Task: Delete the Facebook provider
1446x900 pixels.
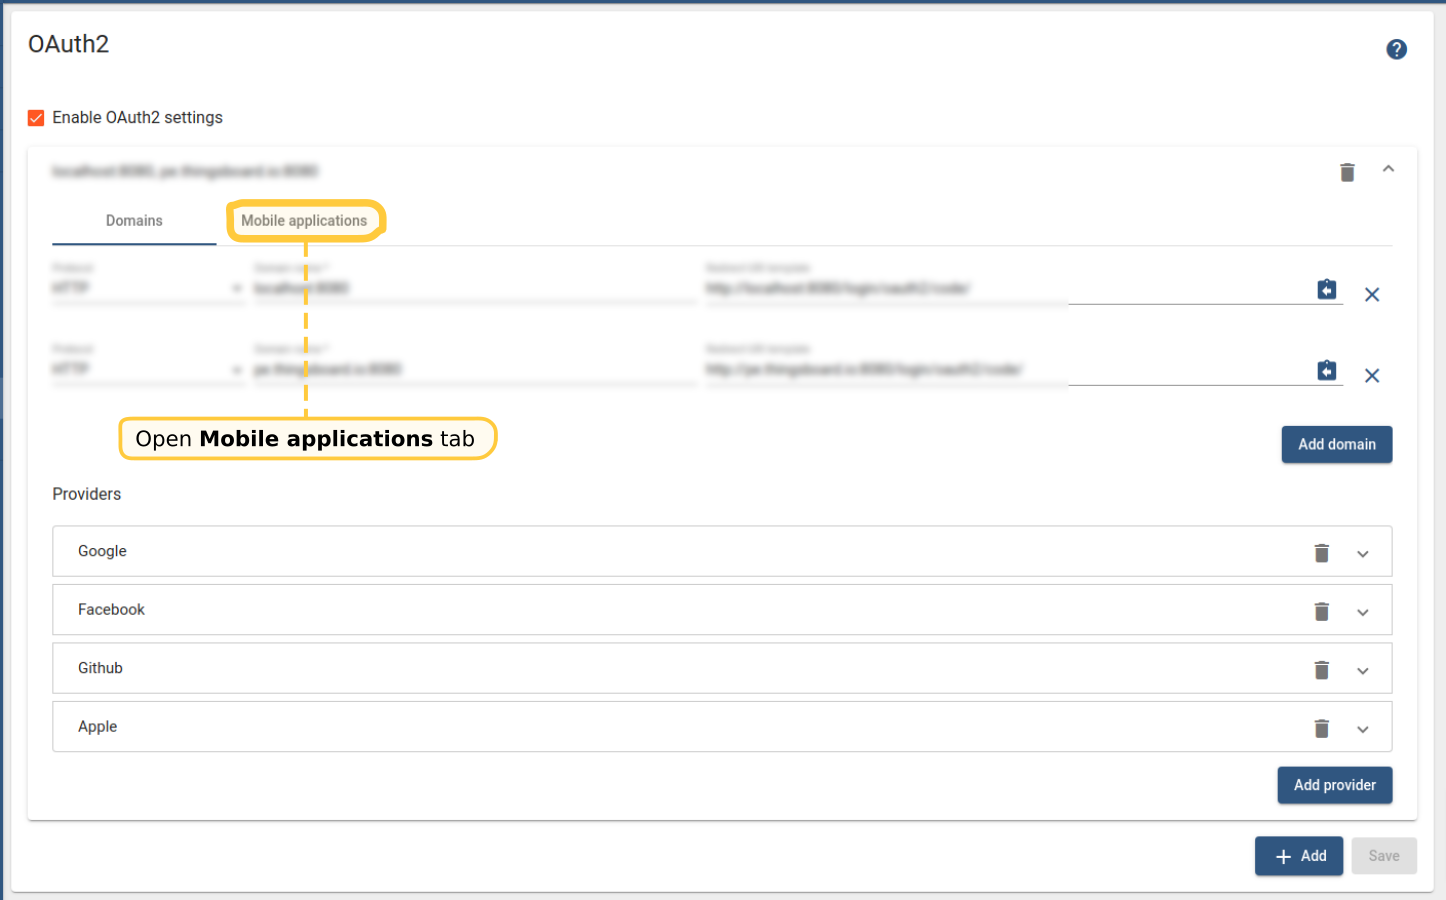Action: click(x=1321, y=612)
